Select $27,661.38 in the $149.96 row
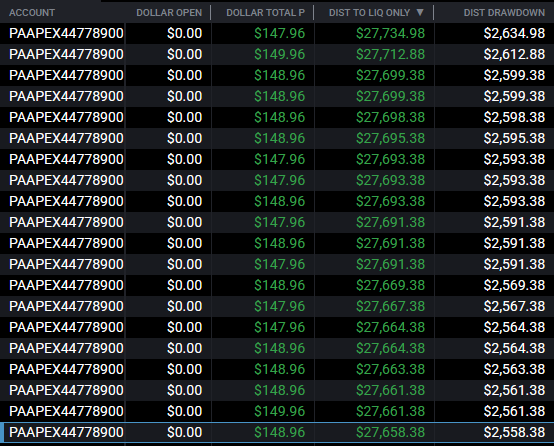Screen dimensions: 554x446 coord(390,411)
